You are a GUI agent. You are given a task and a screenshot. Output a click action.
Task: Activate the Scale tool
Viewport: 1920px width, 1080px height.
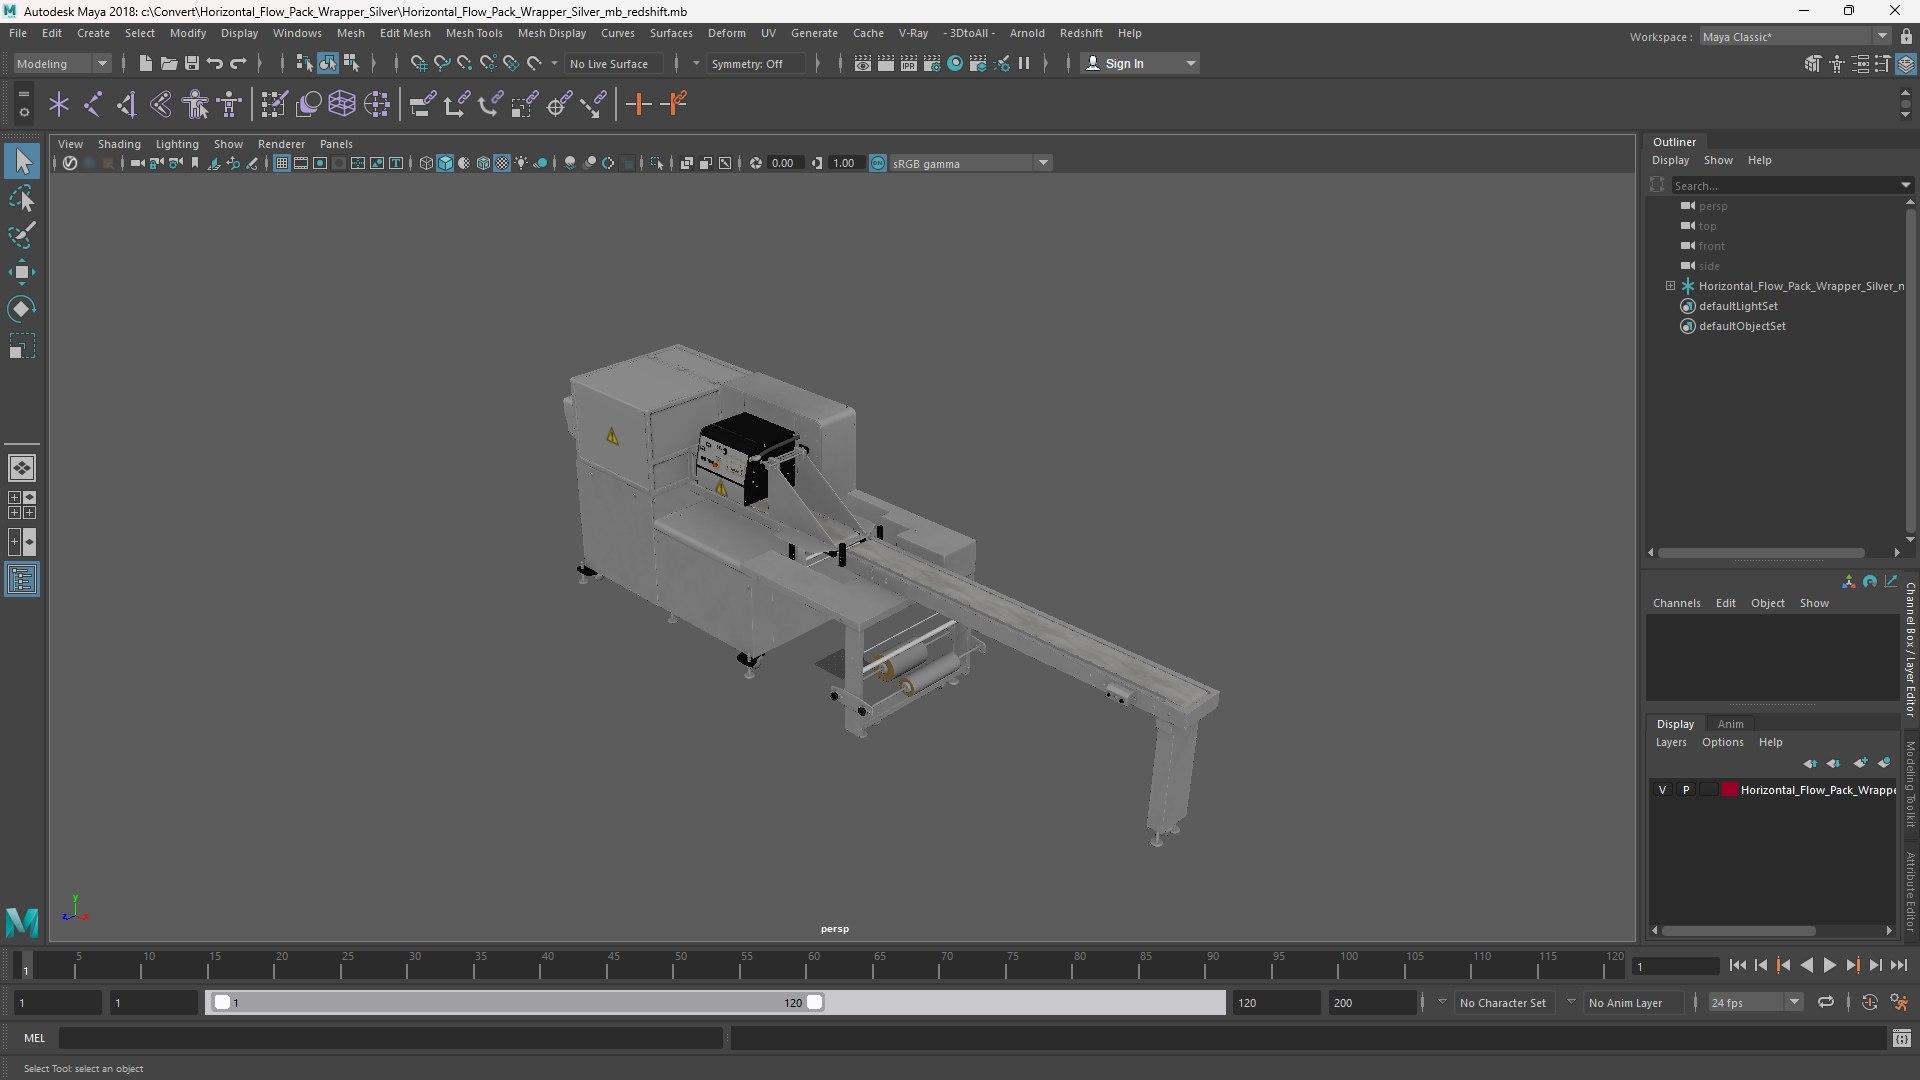pos(22,346)
